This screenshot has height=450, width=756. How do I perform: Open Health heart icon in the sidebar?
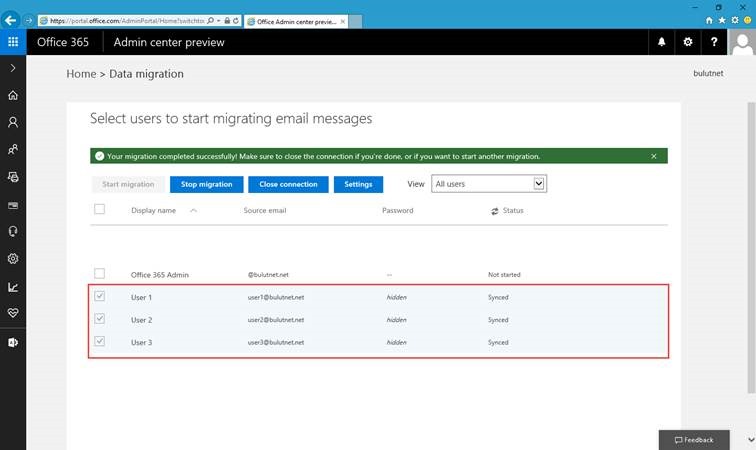pos(13,313)
